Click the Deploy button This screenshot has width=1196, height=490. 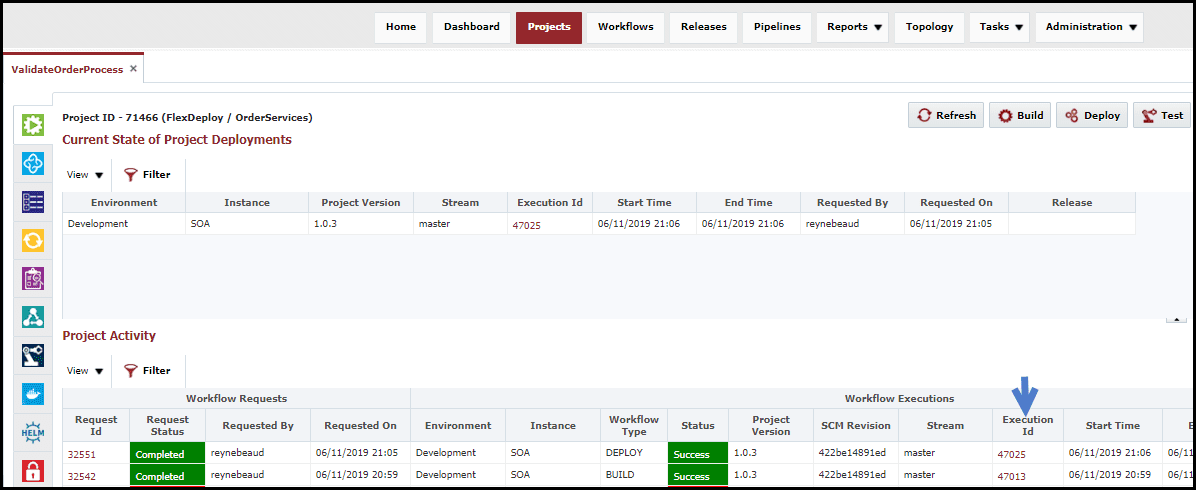(x=1092, y=115)
